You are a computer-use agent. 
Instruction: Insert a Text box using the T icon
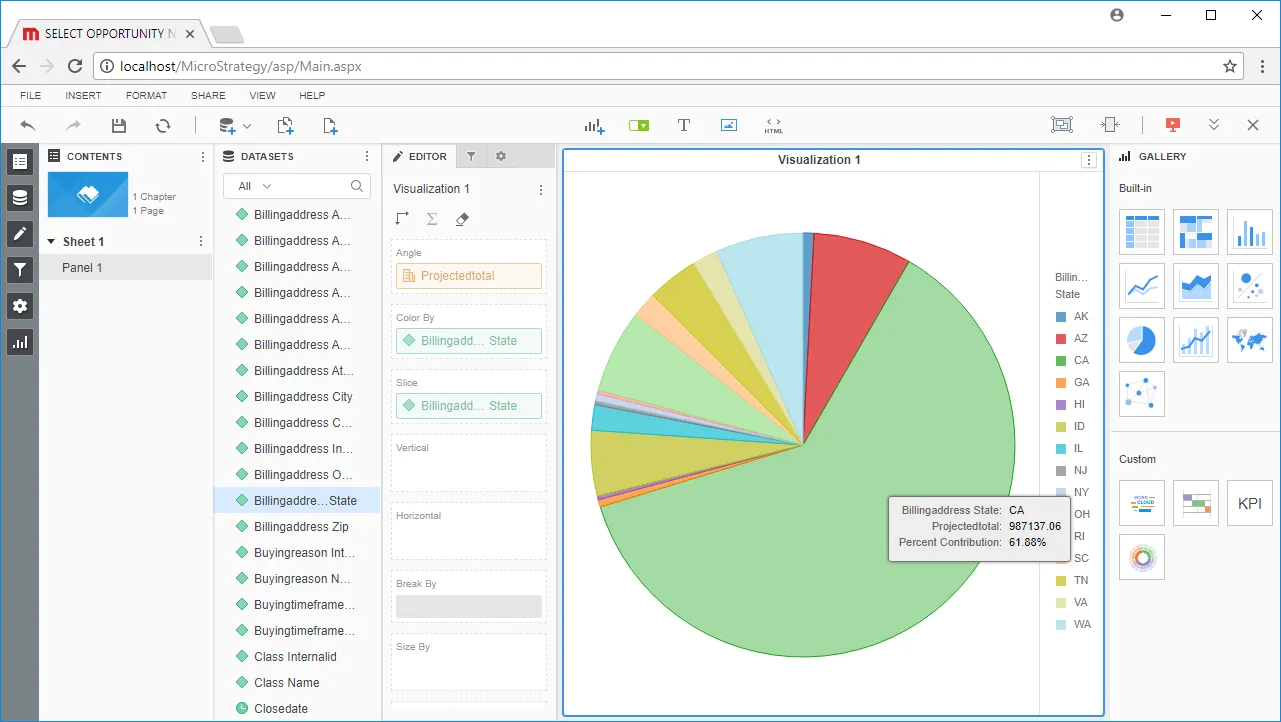684,125
